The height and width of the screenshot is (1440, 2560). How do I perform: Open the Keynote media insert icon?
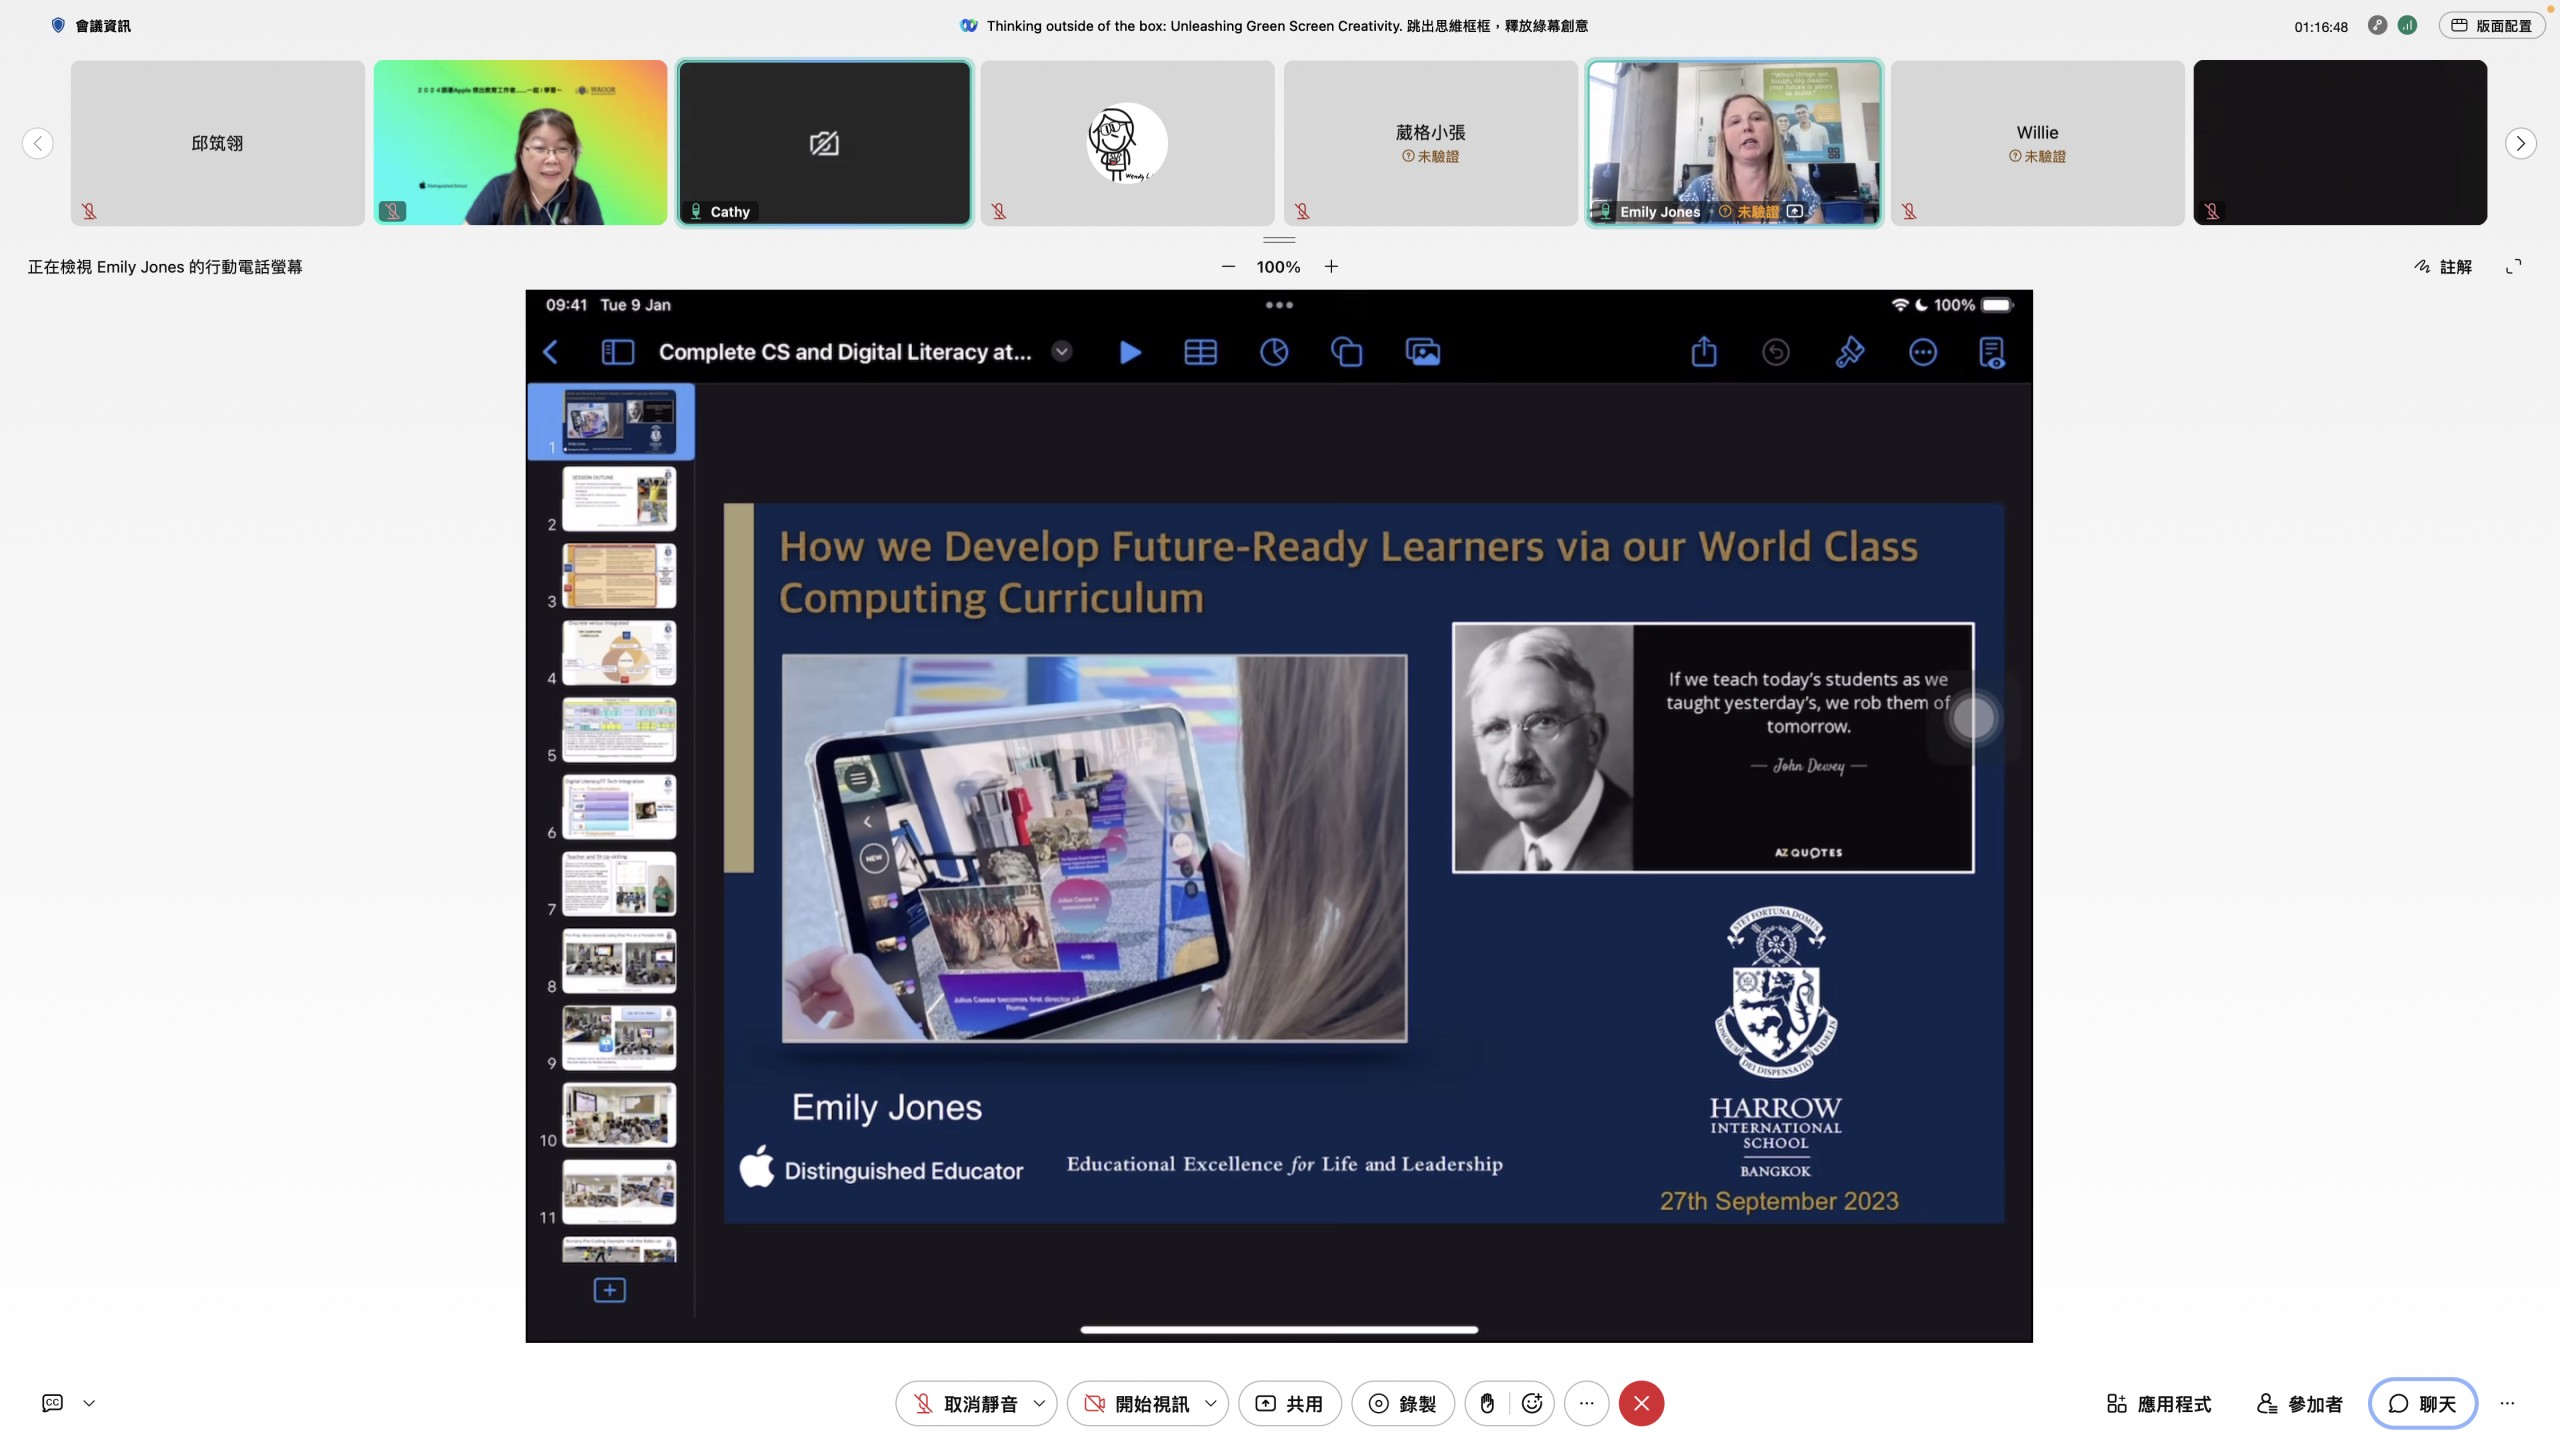pyautogui.click(x=1422, y=352)
